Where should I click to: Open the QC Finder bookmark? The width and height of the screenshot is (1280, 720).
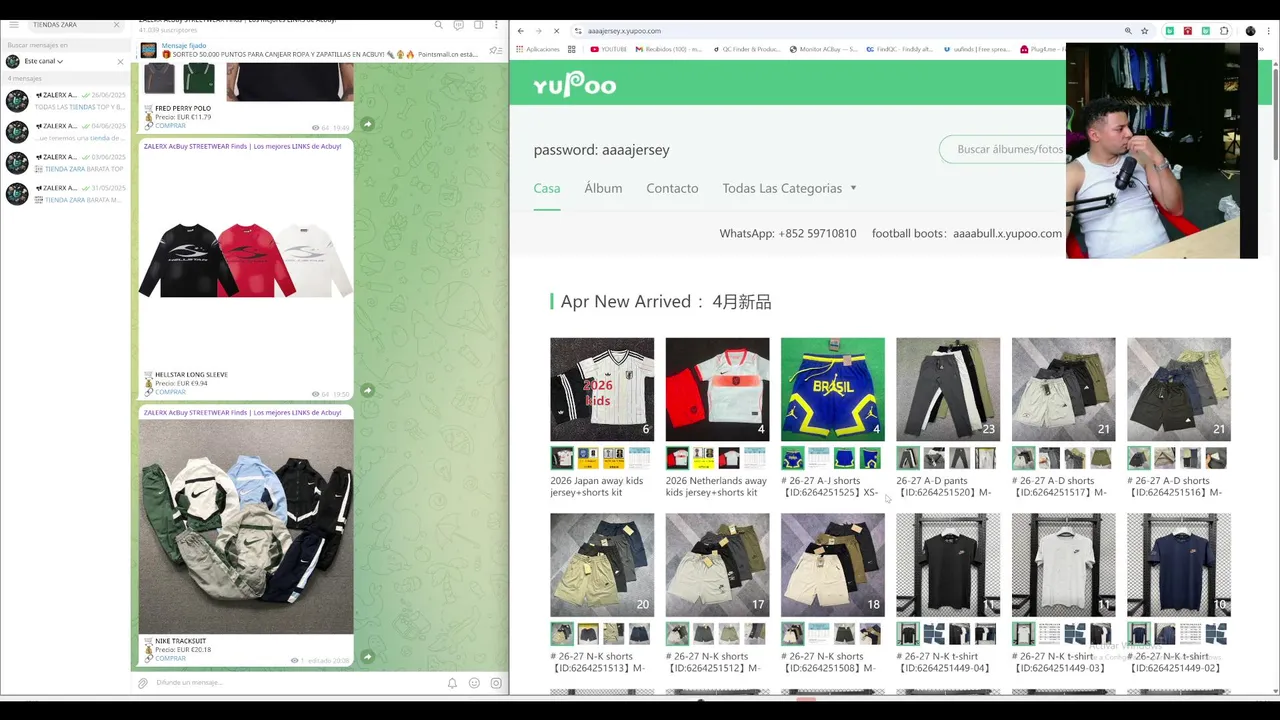(x=746, y=49)
